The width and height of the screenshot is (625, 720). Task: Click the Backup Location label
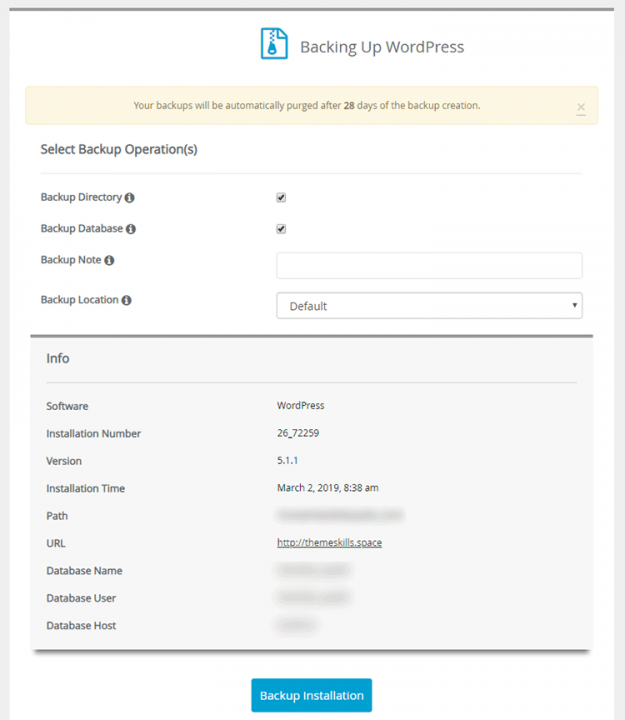pos(79,299)
